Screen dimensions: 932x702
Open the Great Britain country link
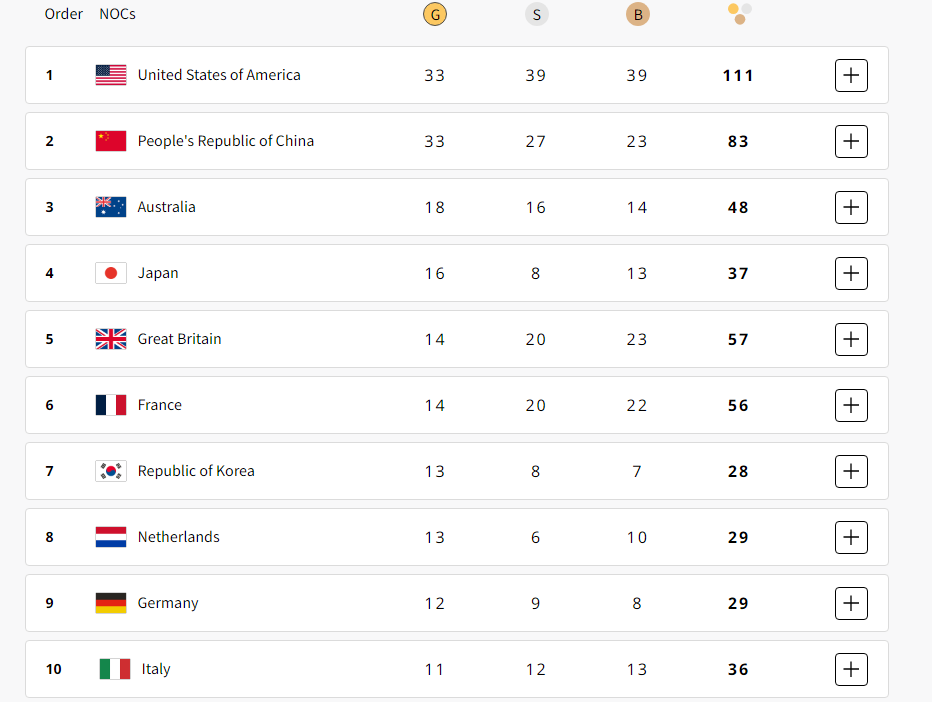(x=179, y=339)
